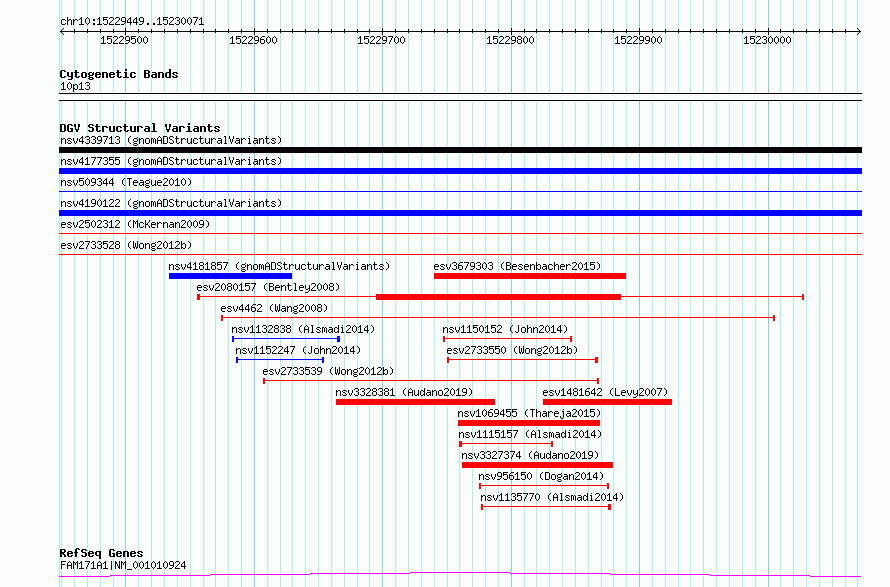Image resolution: width=890 pixels, height=587 pixels.
Task: Click esv2502312 McKernan2009 variant label
Action: point(135,224)
